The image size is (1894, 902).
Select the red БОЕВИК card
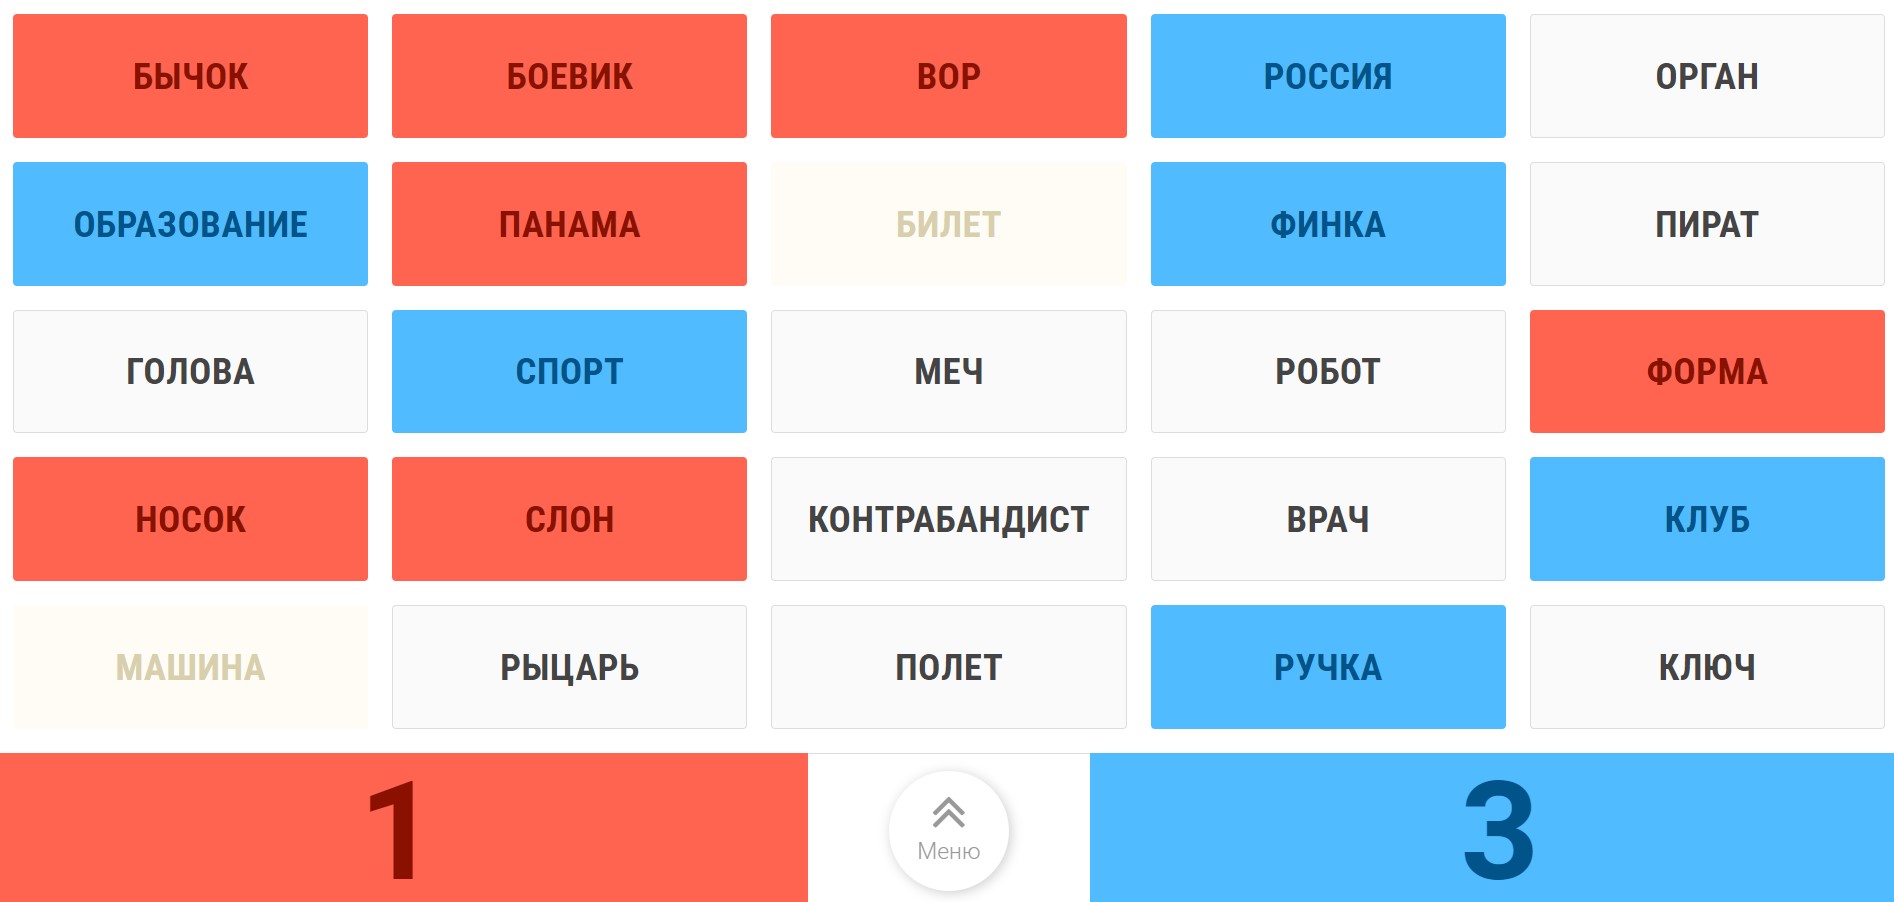tap(569, 75)
